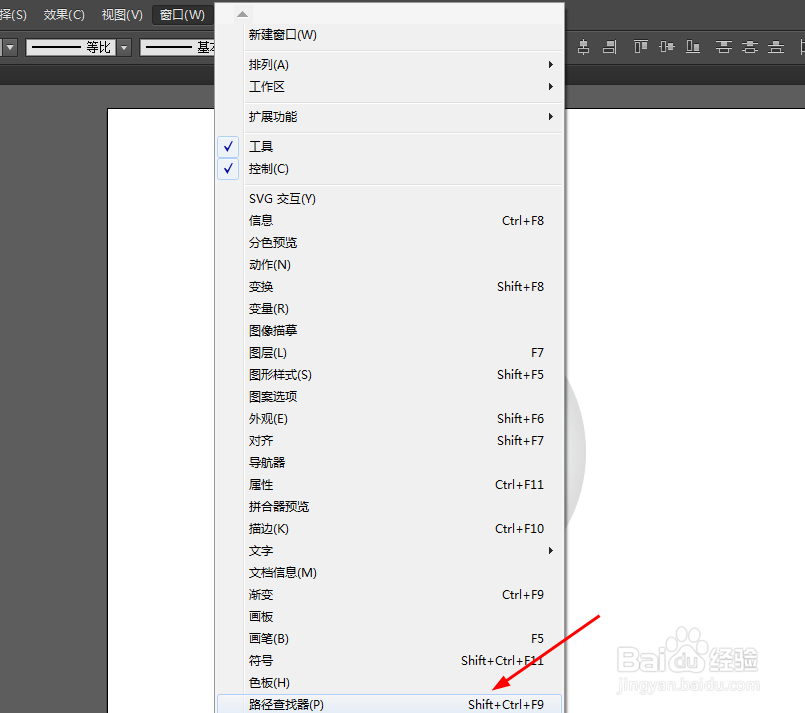This screenshot has width=805, height=713.
Task: Open the 等比 stroke profile dropdown
Action: coord(124,48)
